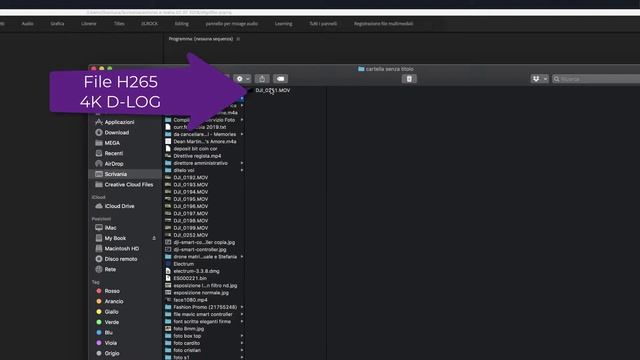Switch to the Editing workspace tab
The image size is (640, 360).
point(182,24)
